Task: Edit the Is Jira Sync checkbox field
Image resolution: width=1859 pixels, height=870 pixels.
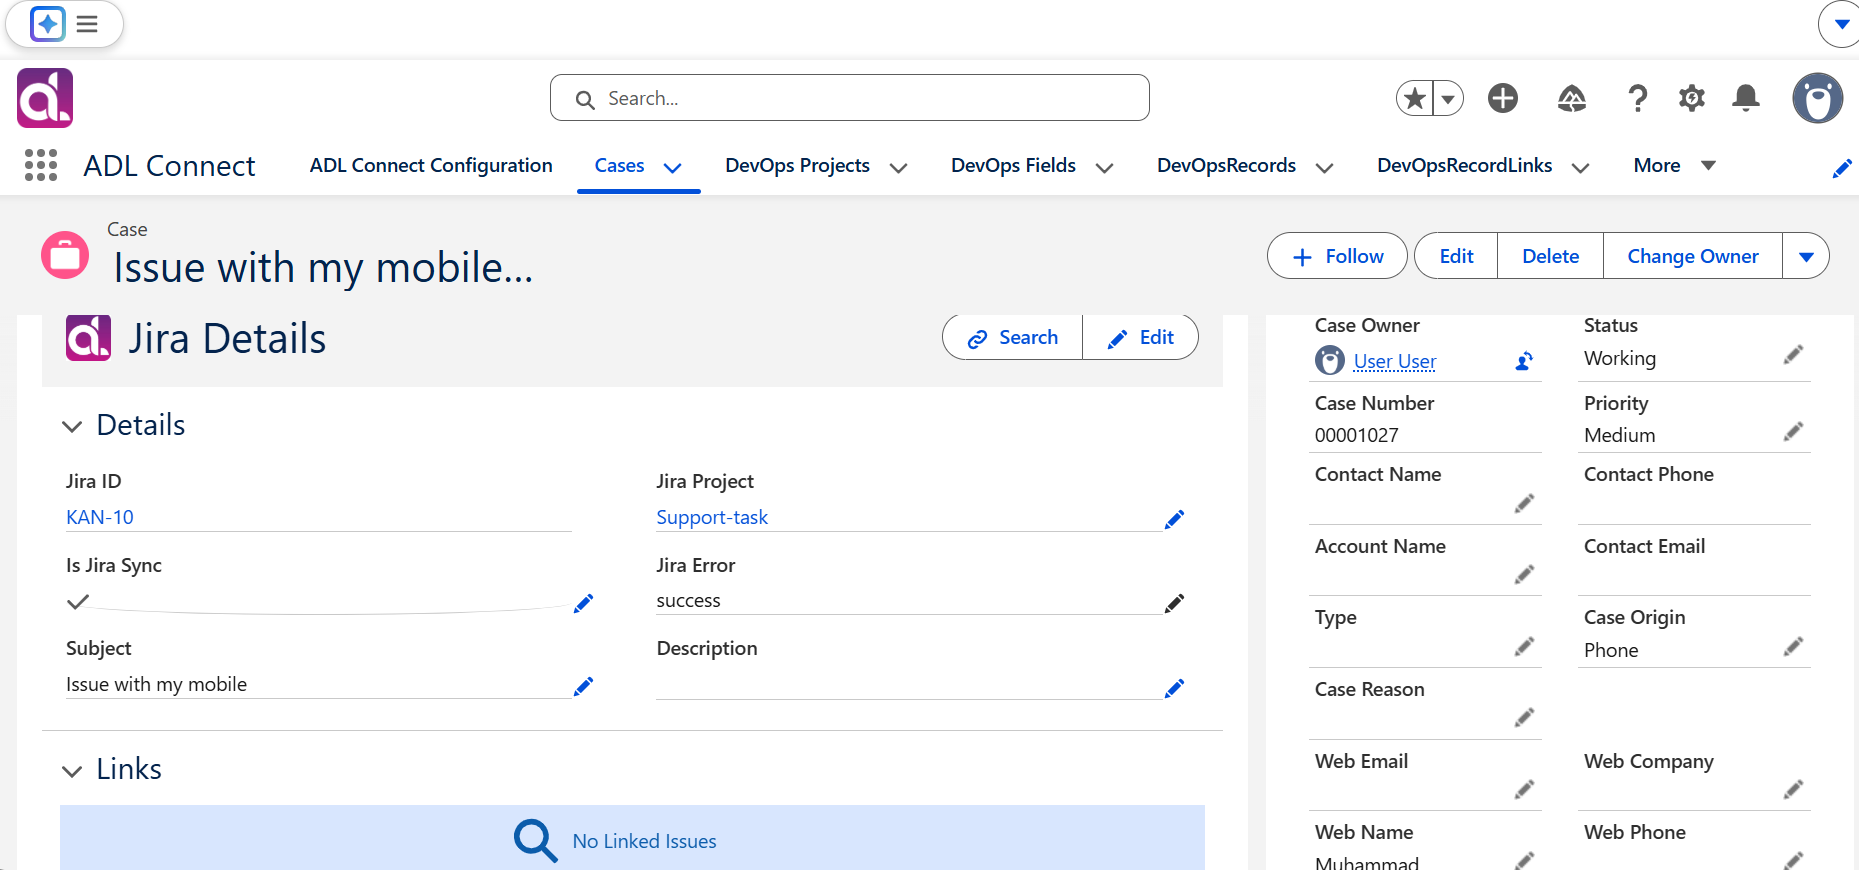Action: click(584, 603)
